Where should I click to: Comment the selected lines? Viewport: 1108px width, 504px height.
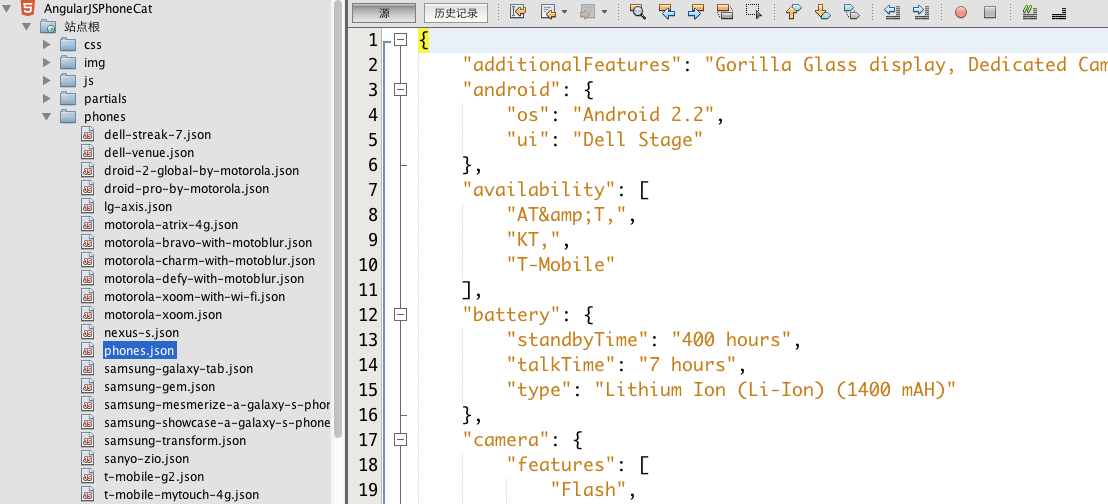pyautogui.click(x=1029, y=12)
